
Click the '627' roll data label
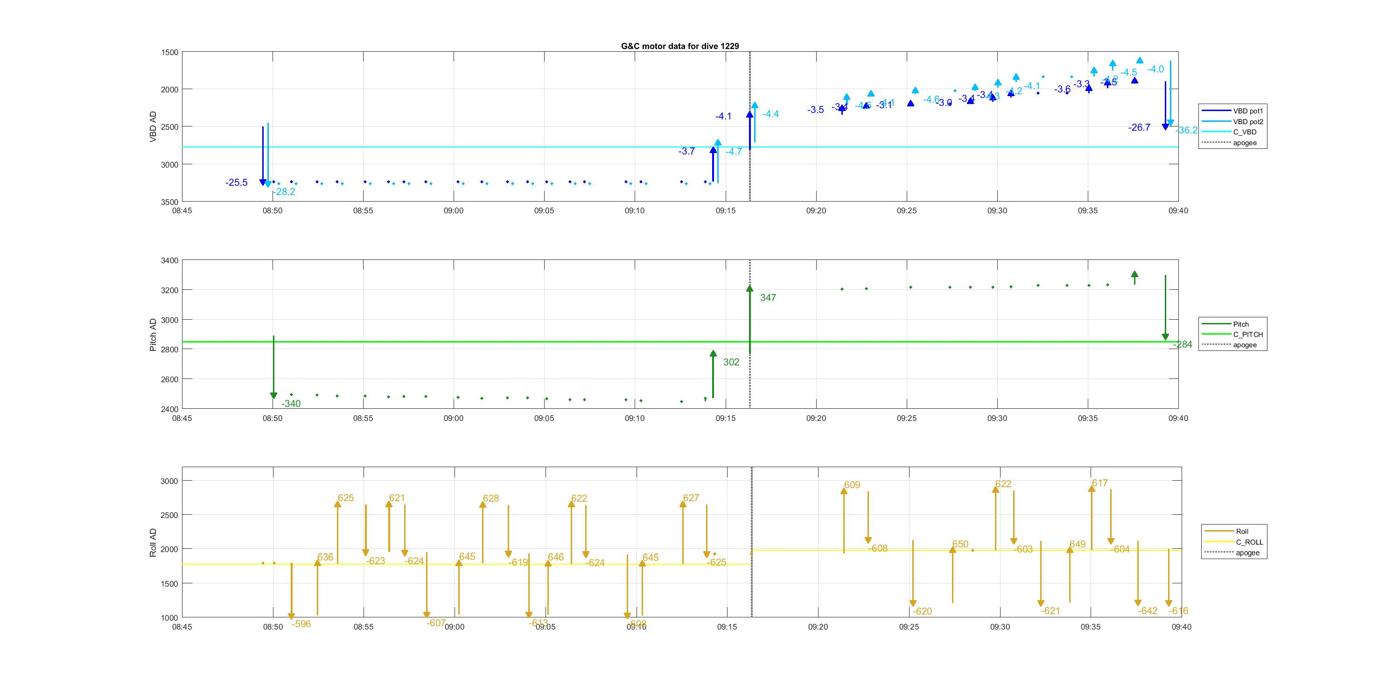[x=691, y=498]
